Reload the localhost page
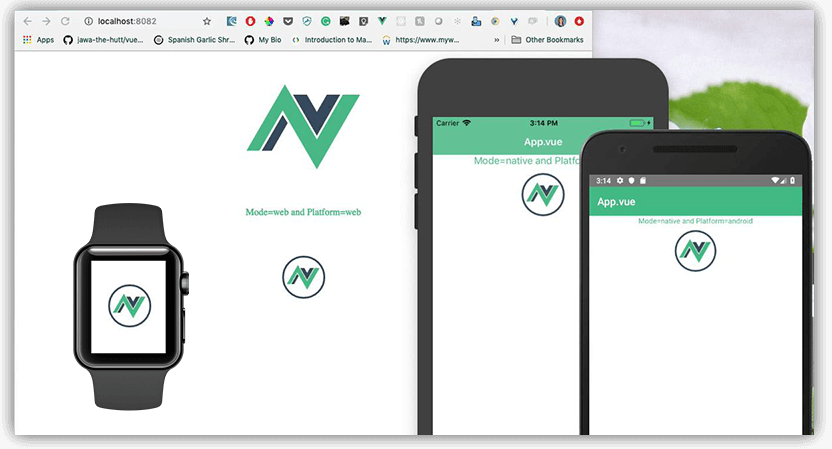 point(65,20)
